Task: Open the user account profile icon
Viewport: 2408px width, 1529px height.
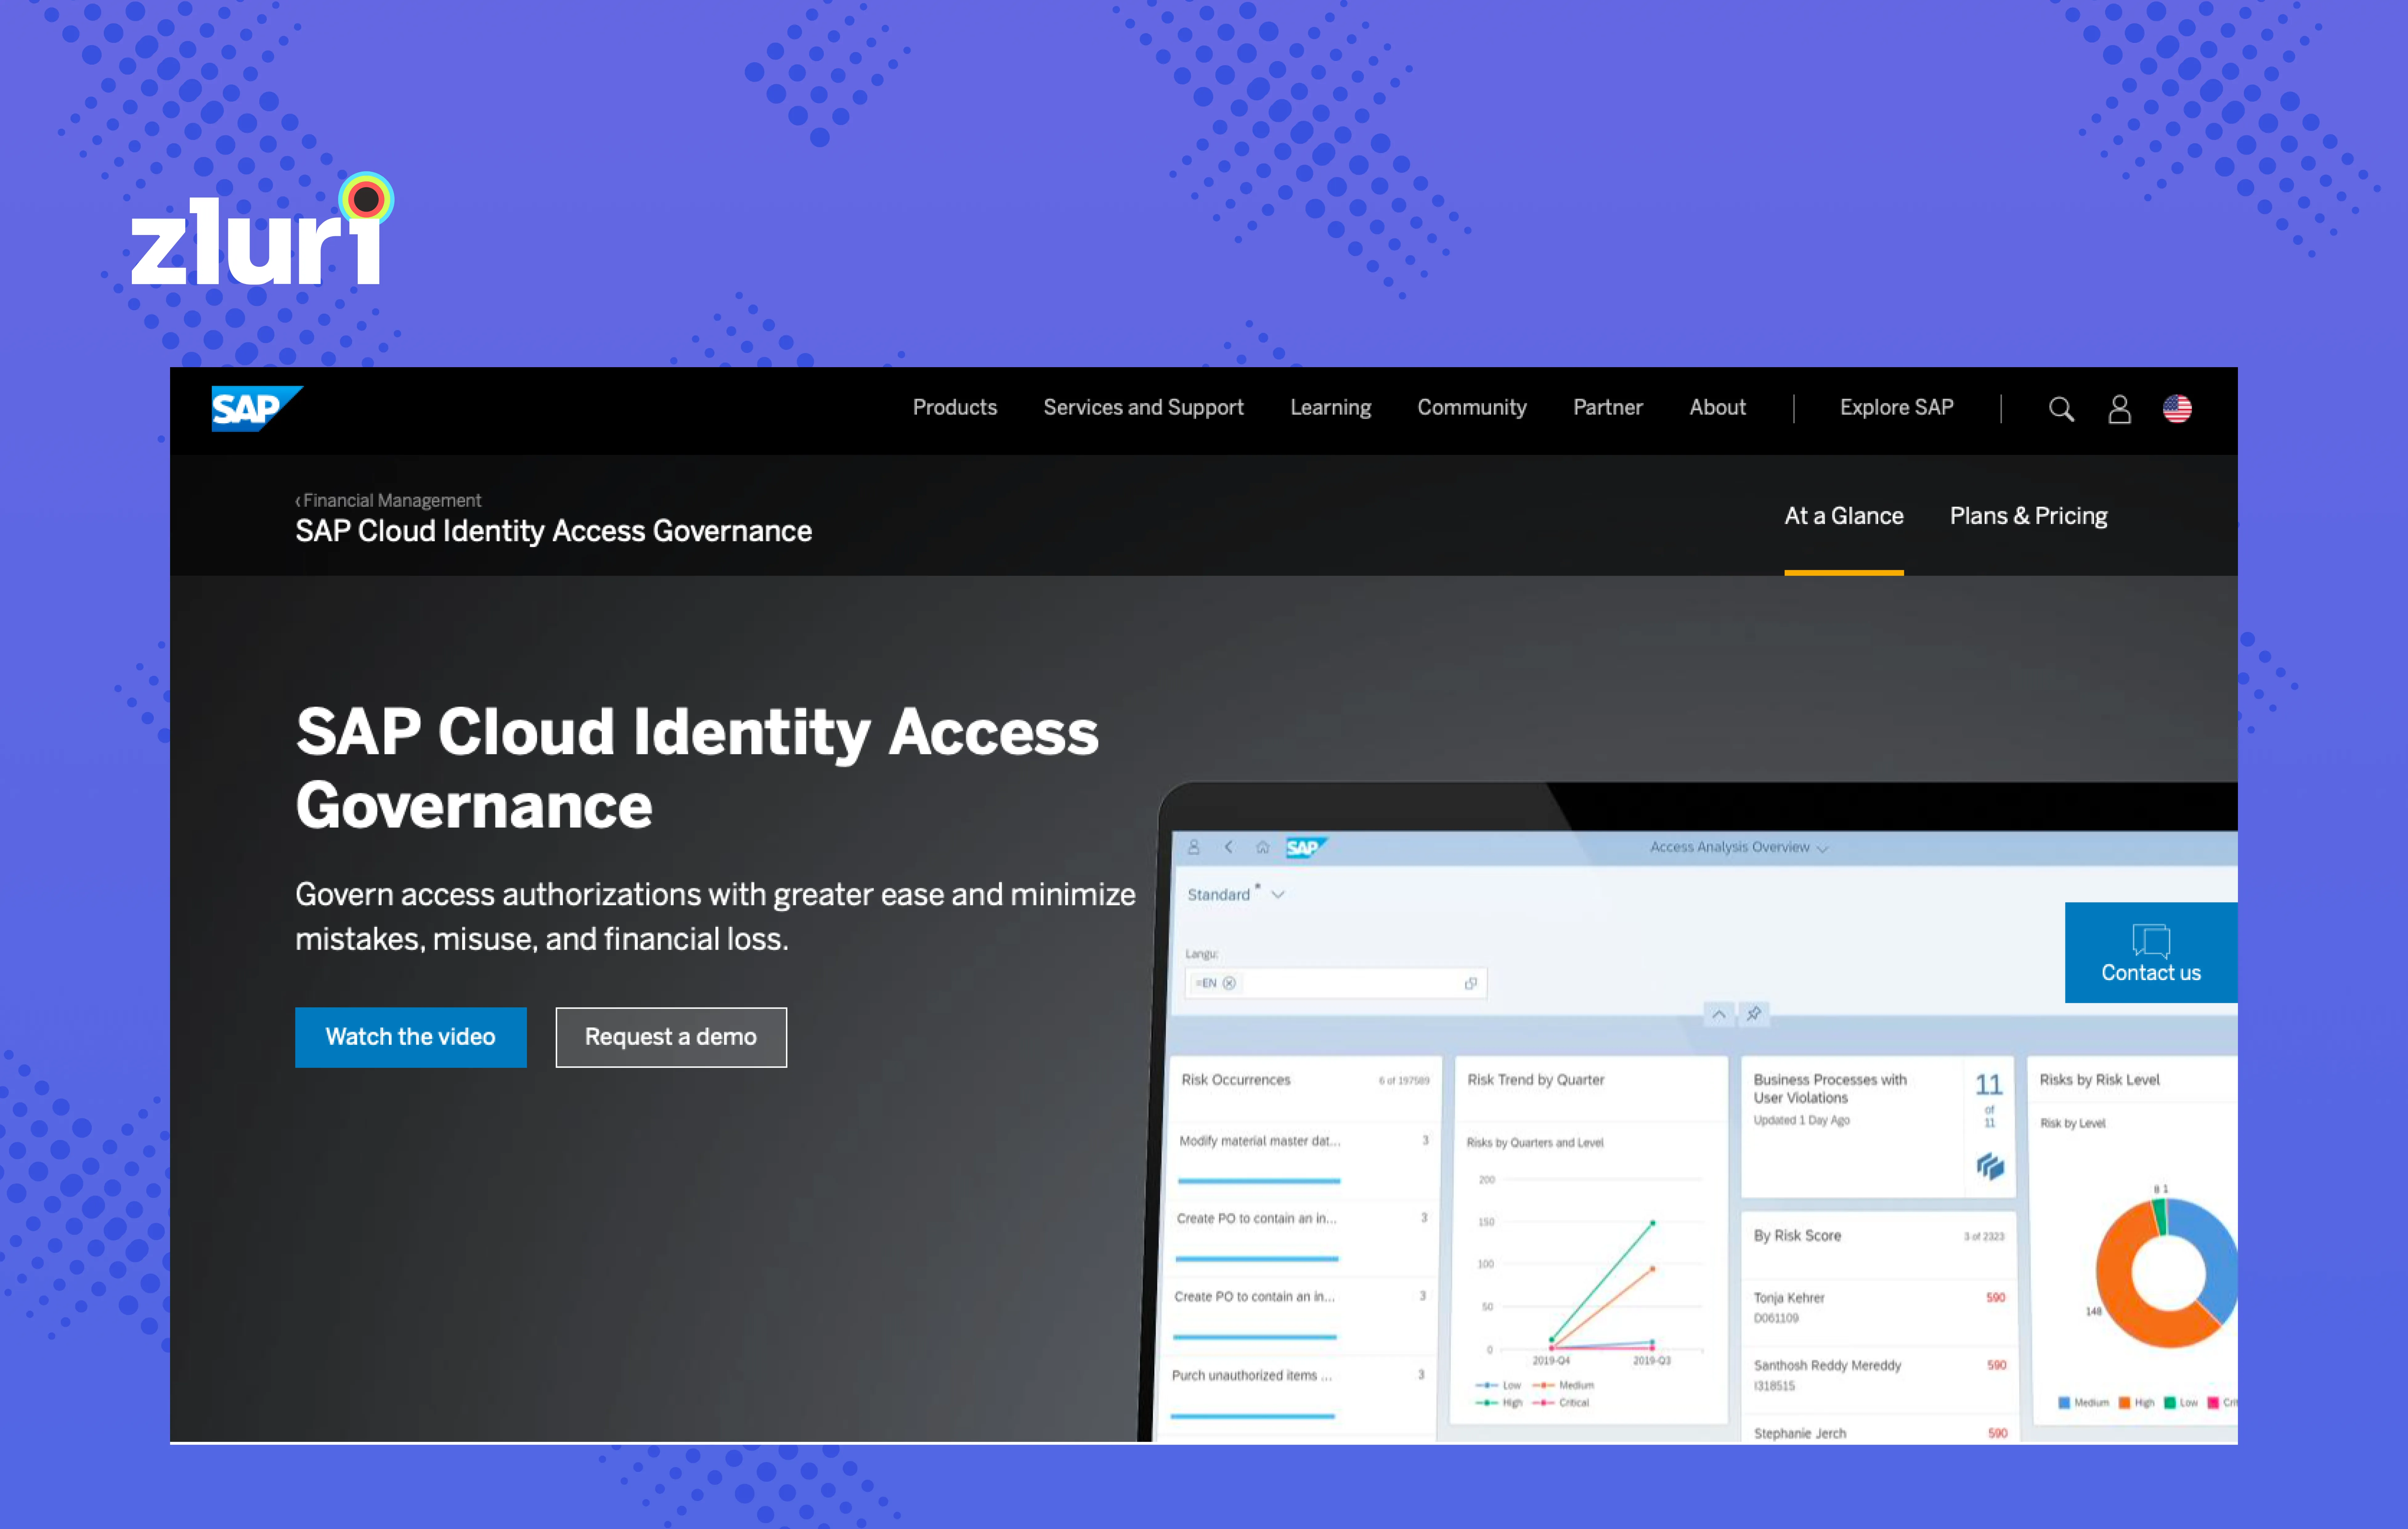Action: point(2119,409)
